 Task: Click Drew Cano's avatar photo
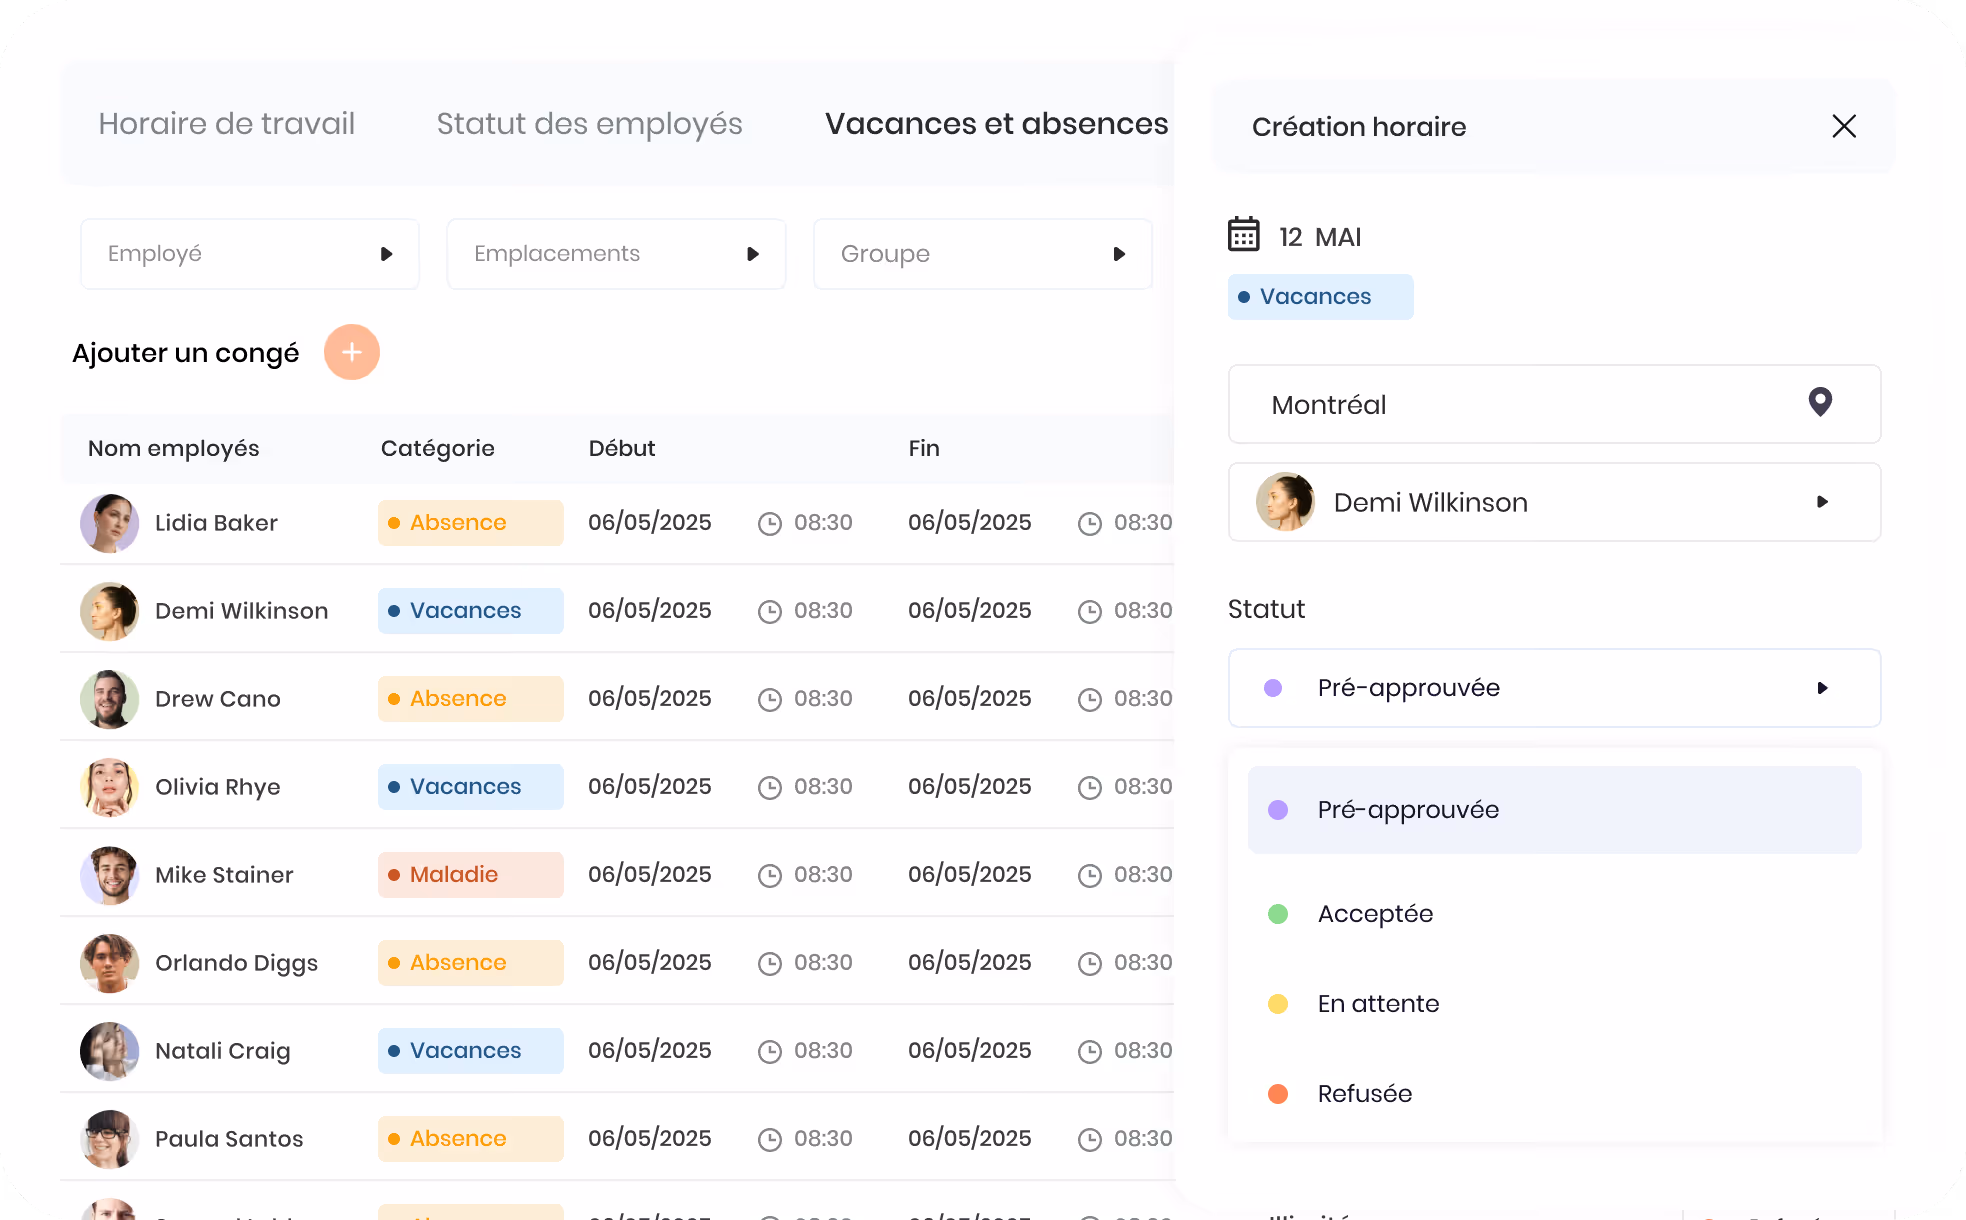point(109,699)
